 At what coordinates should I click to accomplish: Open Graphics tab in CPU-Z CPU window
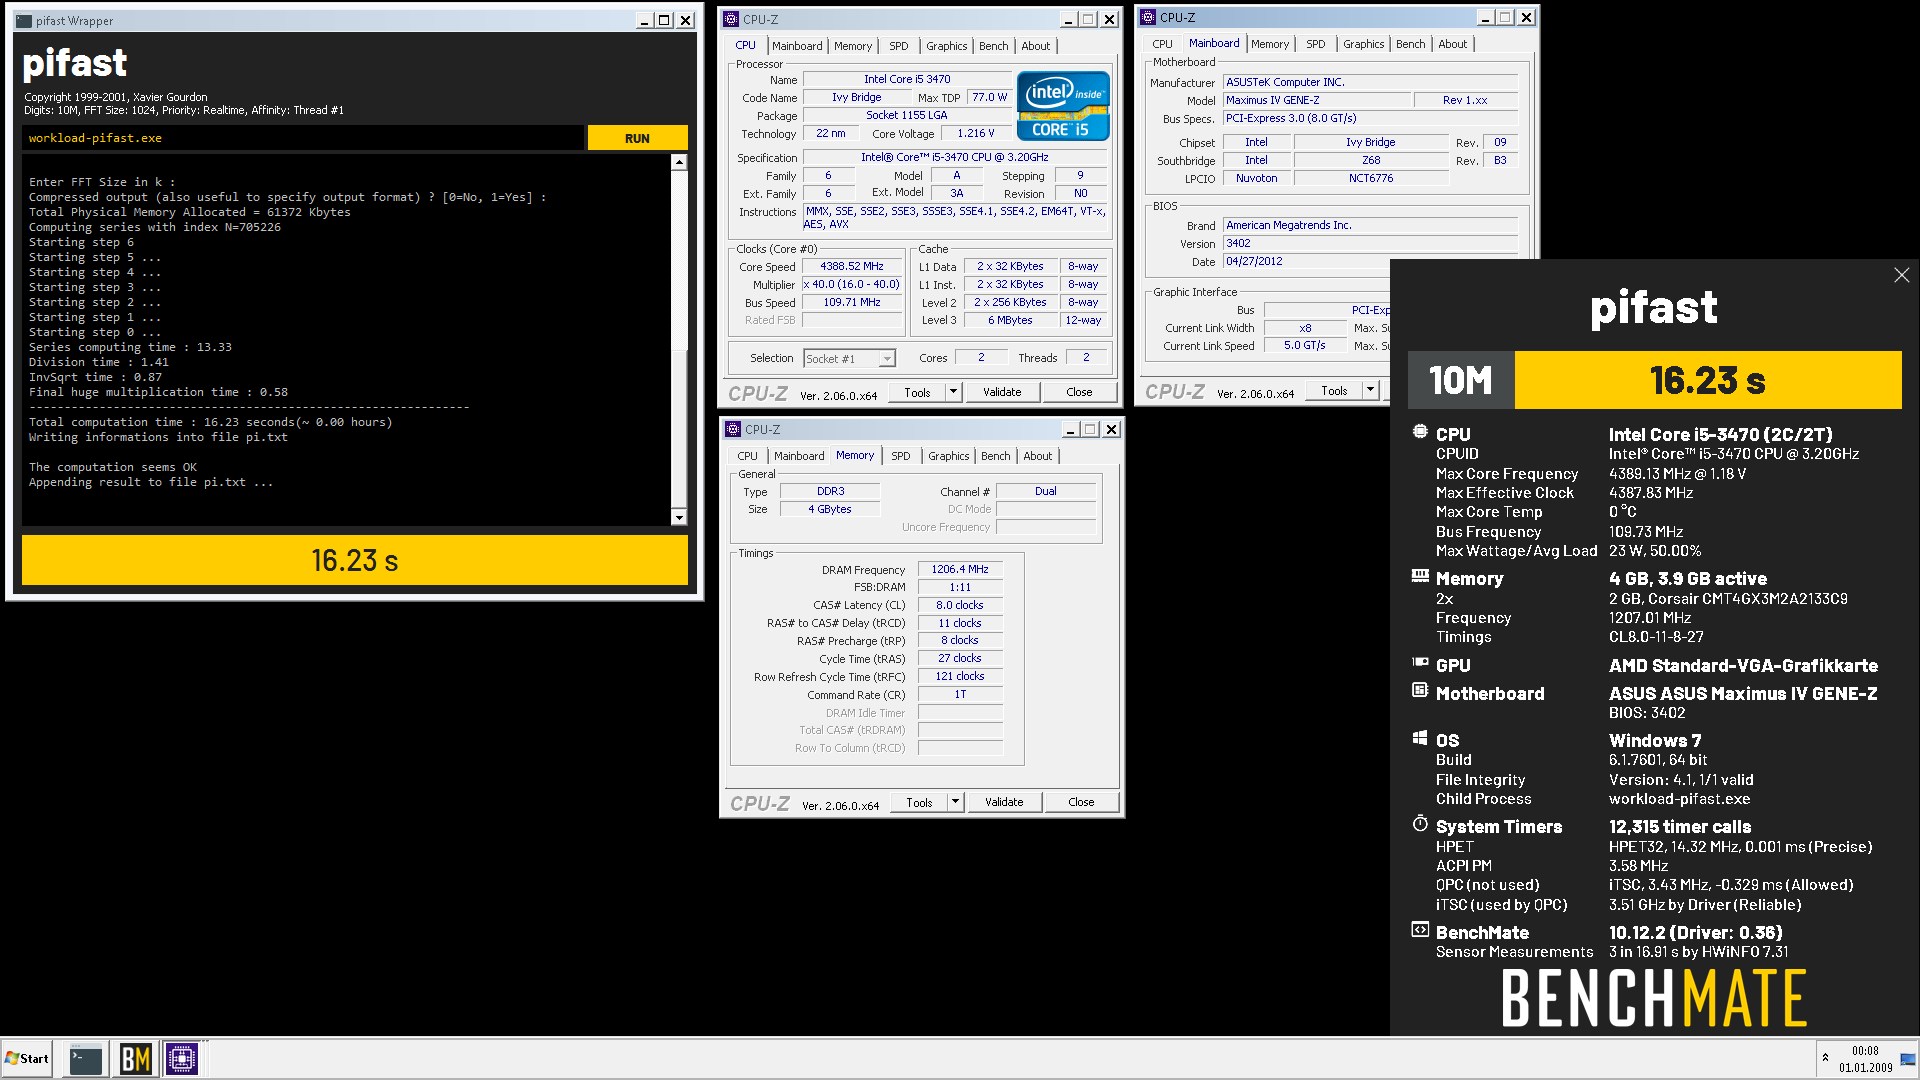pos(946,46)
